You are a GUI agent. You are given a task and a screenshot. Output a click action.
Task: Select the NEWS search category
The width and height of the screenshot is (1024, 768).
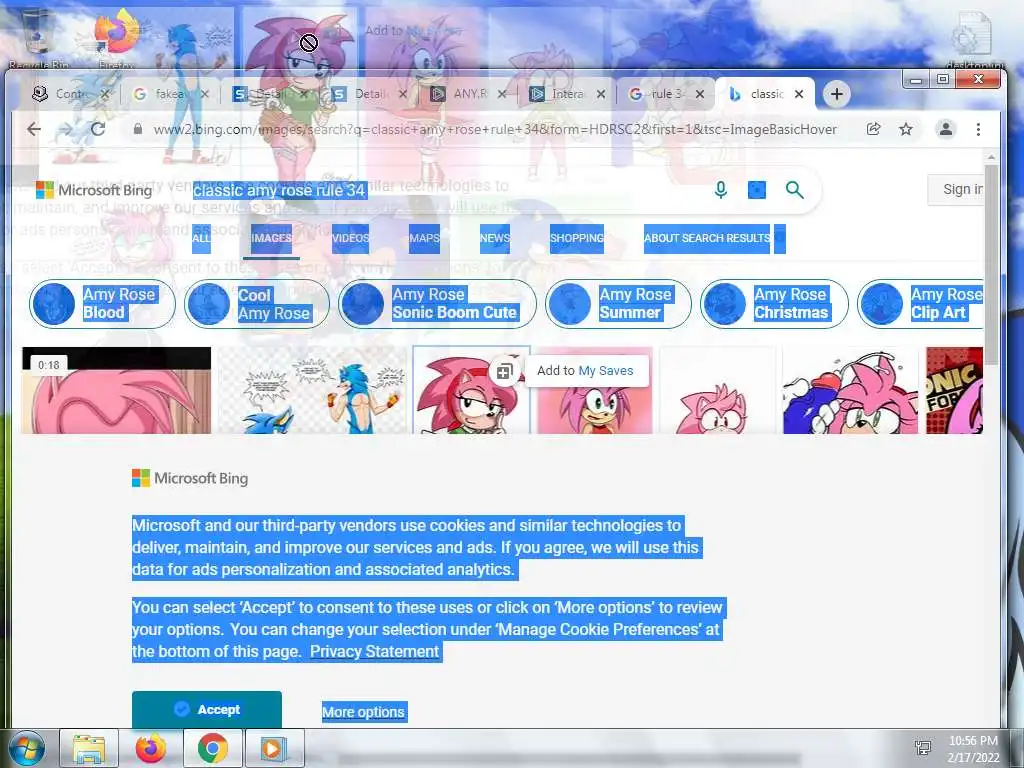pyautogui.click(x=494, y=238)
